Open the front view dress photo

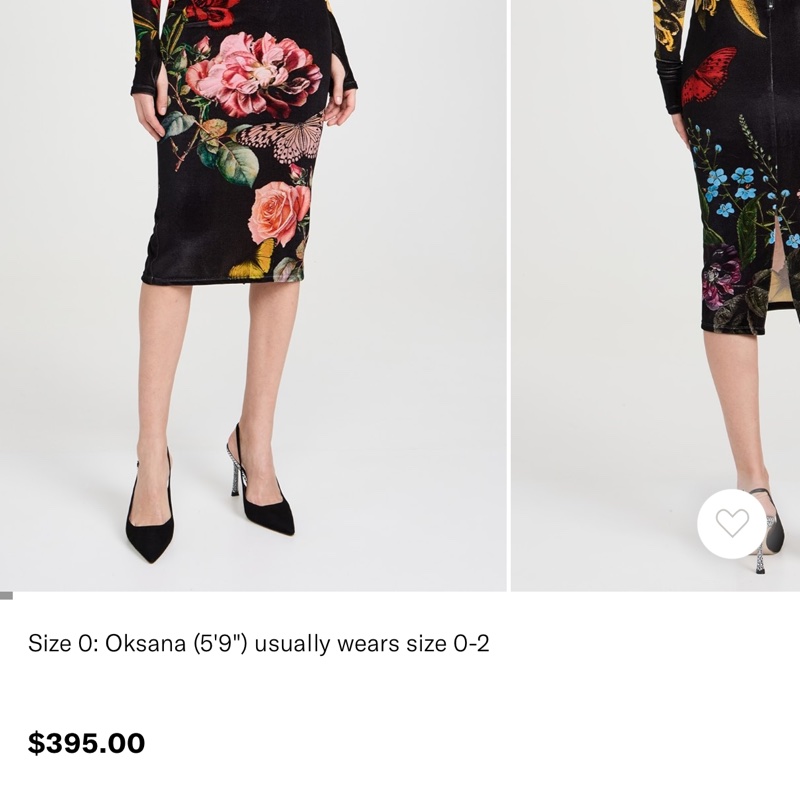[x=253, y=295]
